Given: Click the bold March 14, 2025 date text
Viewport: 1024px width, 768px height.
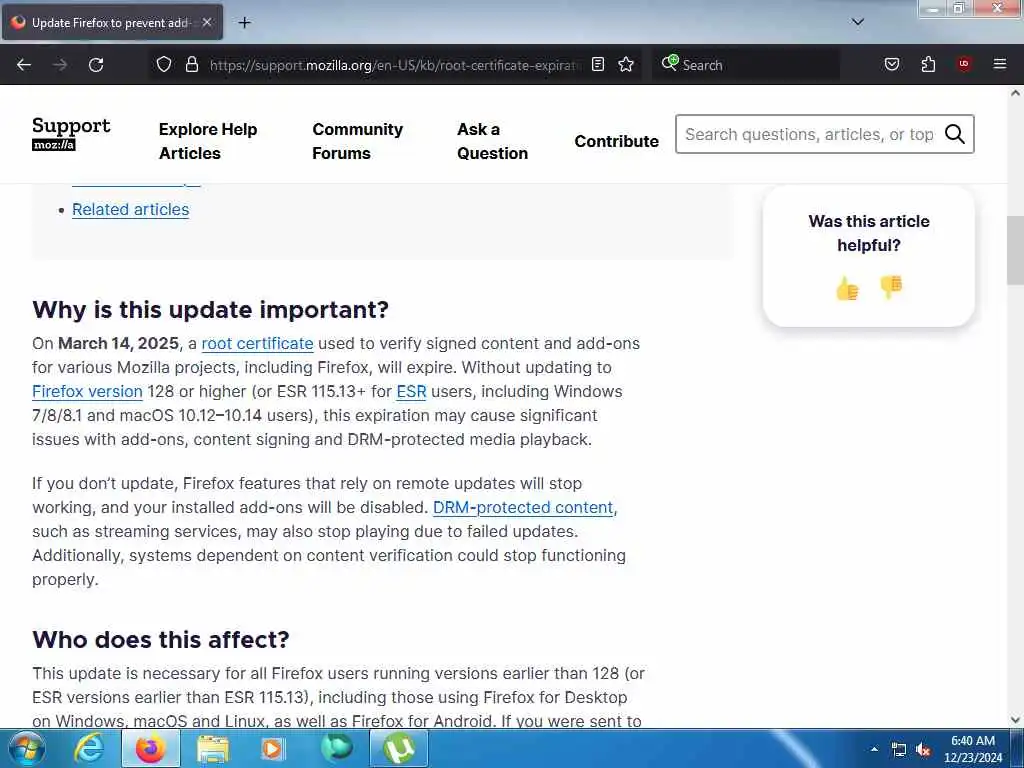Looking at the screenshot, I should (118, 344).
